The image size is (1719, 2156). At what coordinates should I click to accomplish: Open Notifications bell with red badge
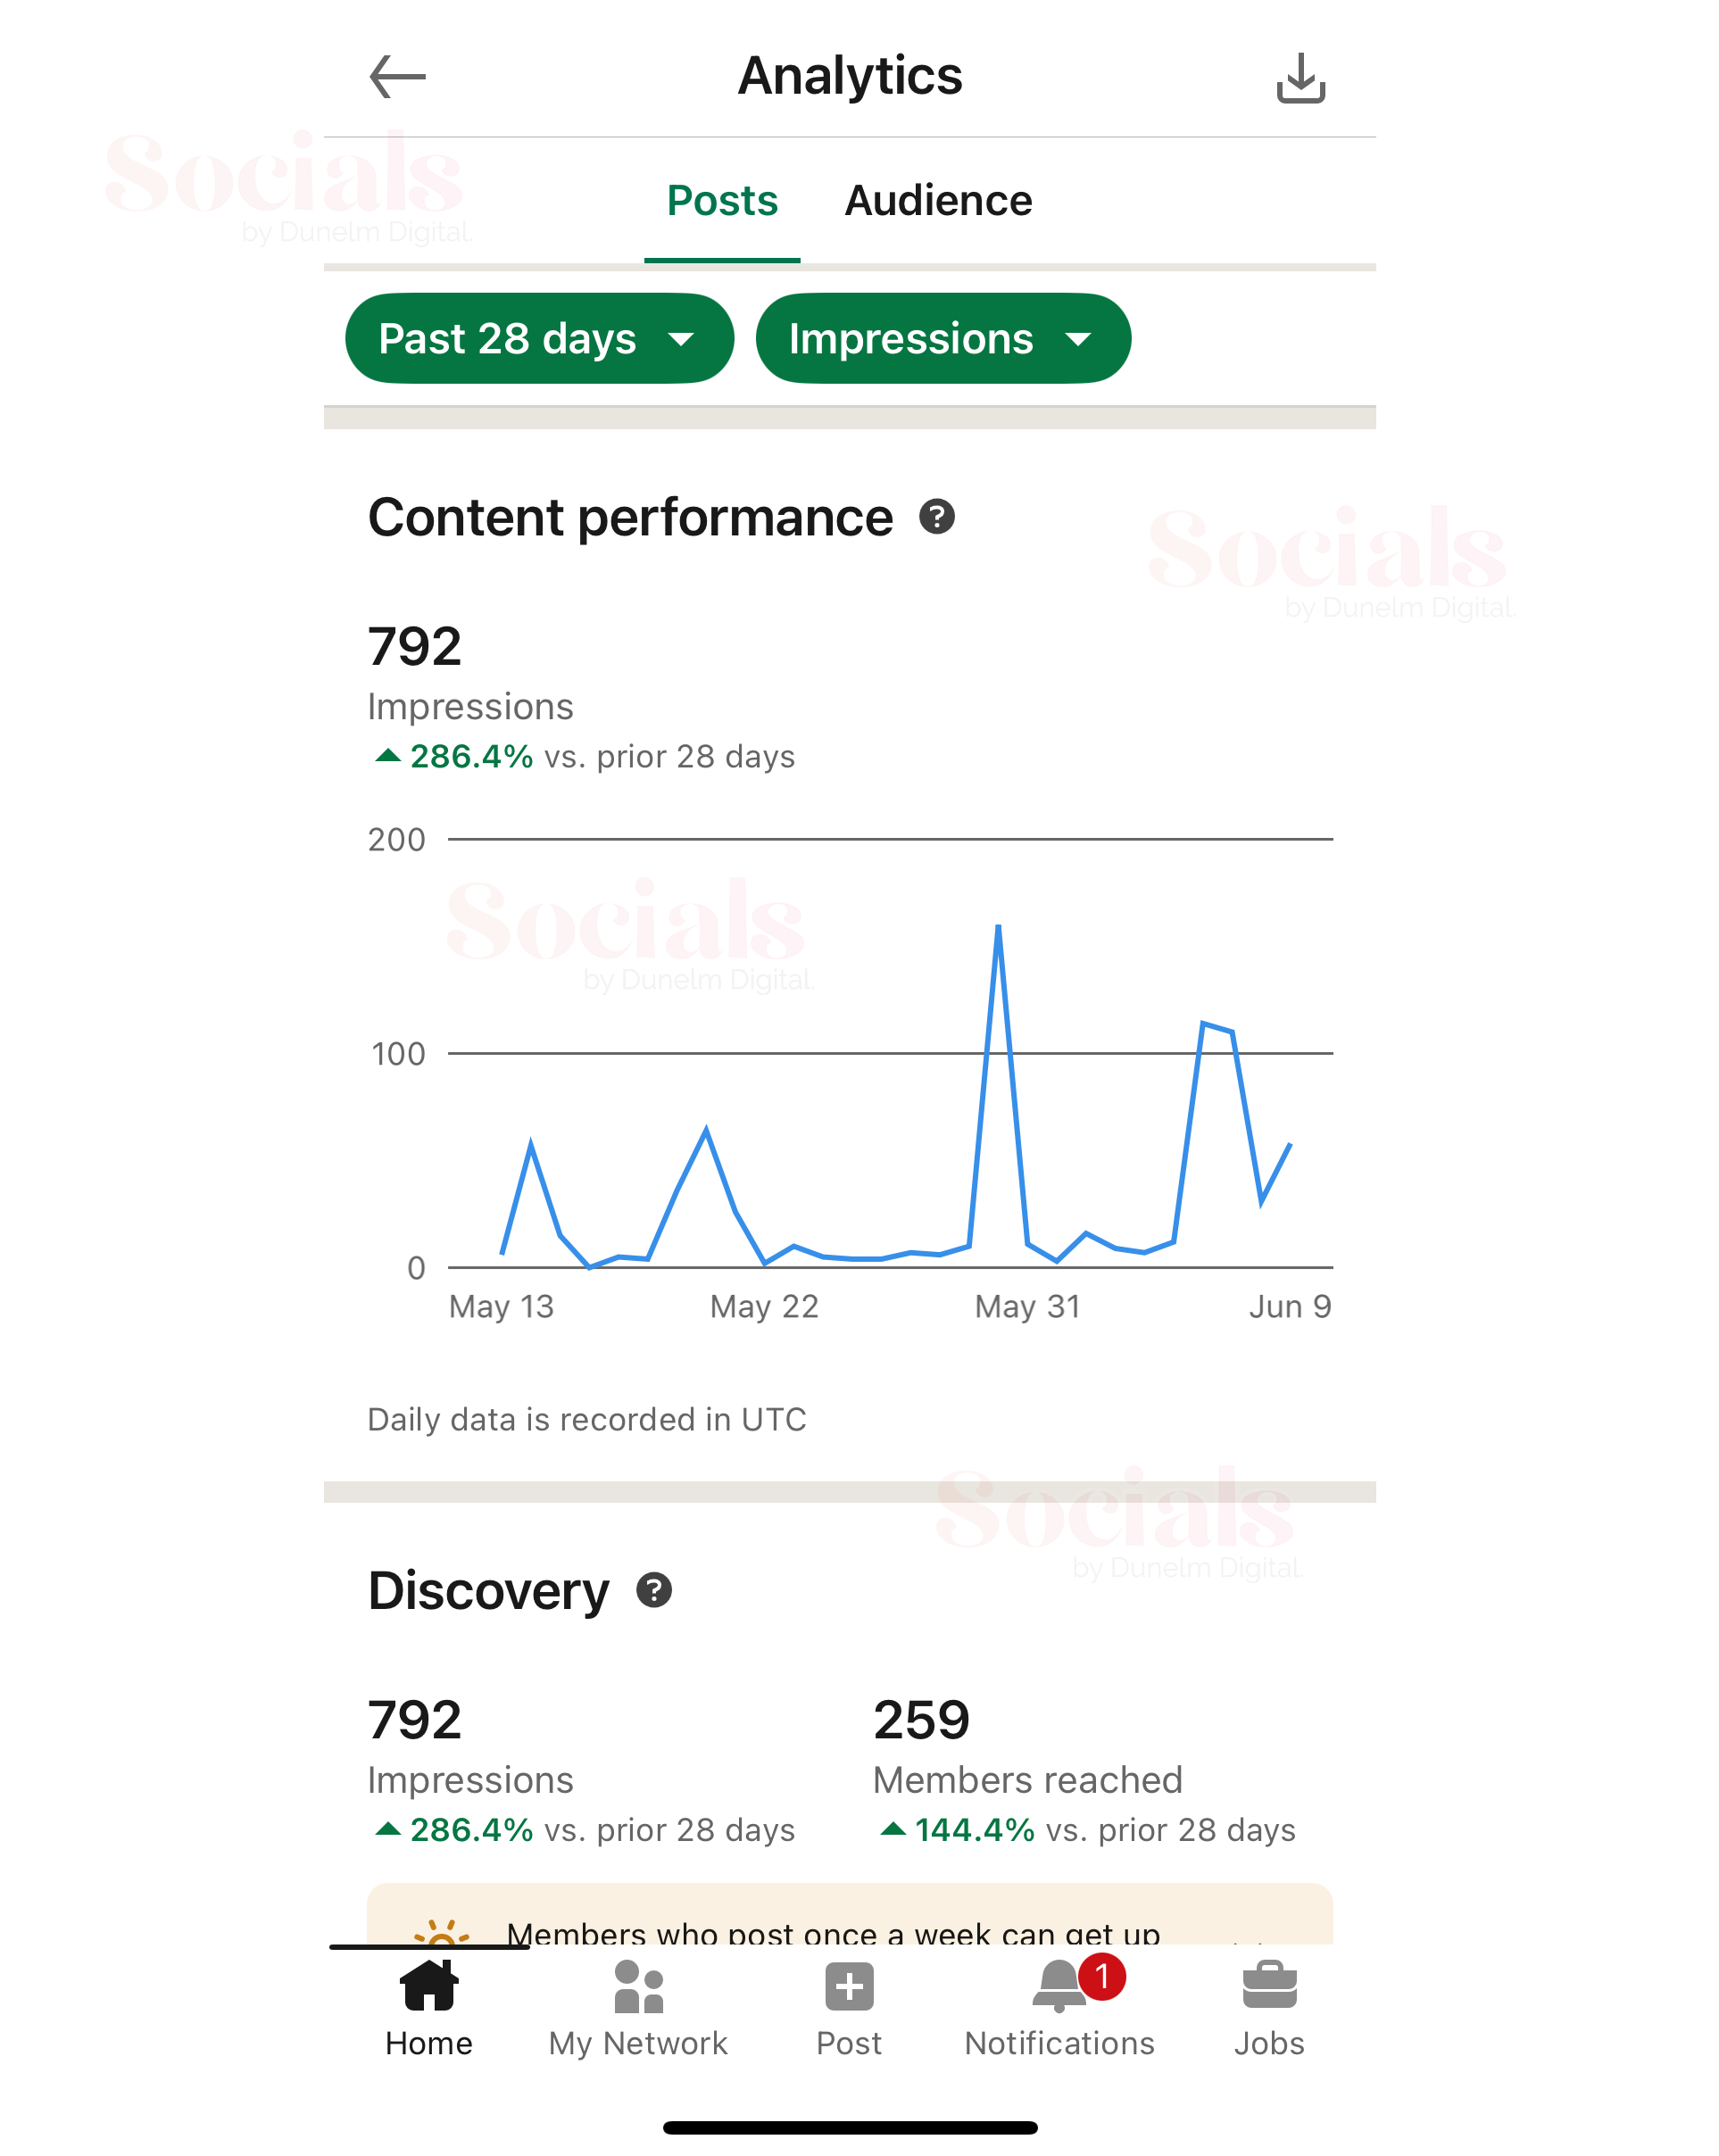click(x=1060, y=2008)
